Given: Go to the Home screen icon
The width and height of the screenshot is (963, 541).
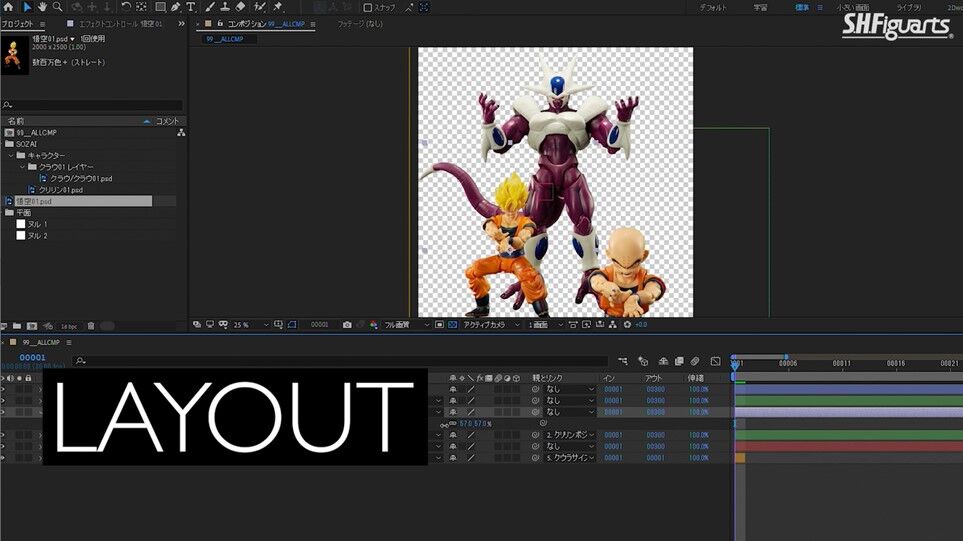Looking at the screenshot, I should 8,7.
